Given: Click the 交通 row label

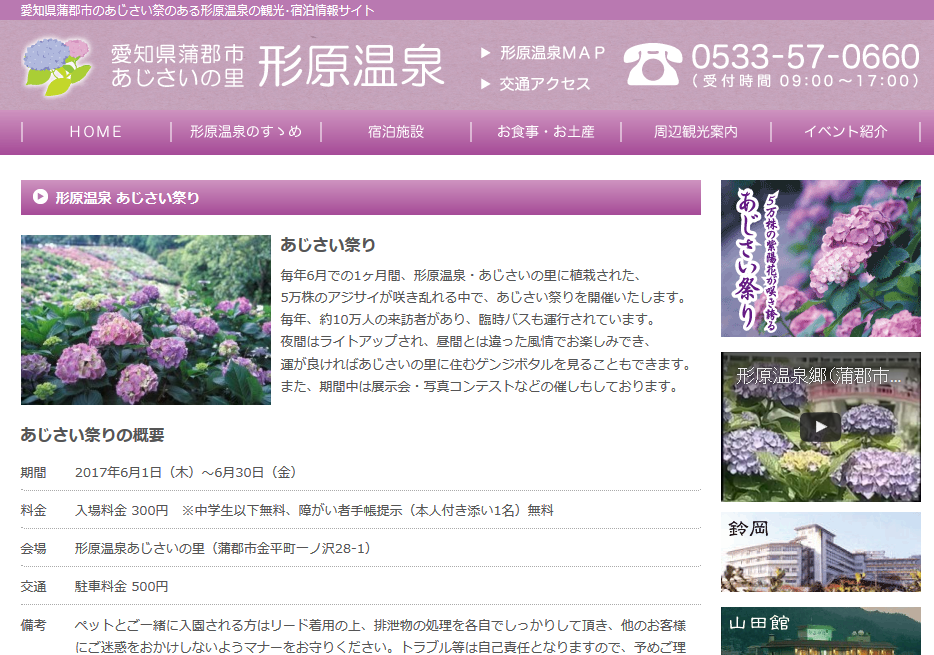Looking at the screenshot, I should 33,587.
